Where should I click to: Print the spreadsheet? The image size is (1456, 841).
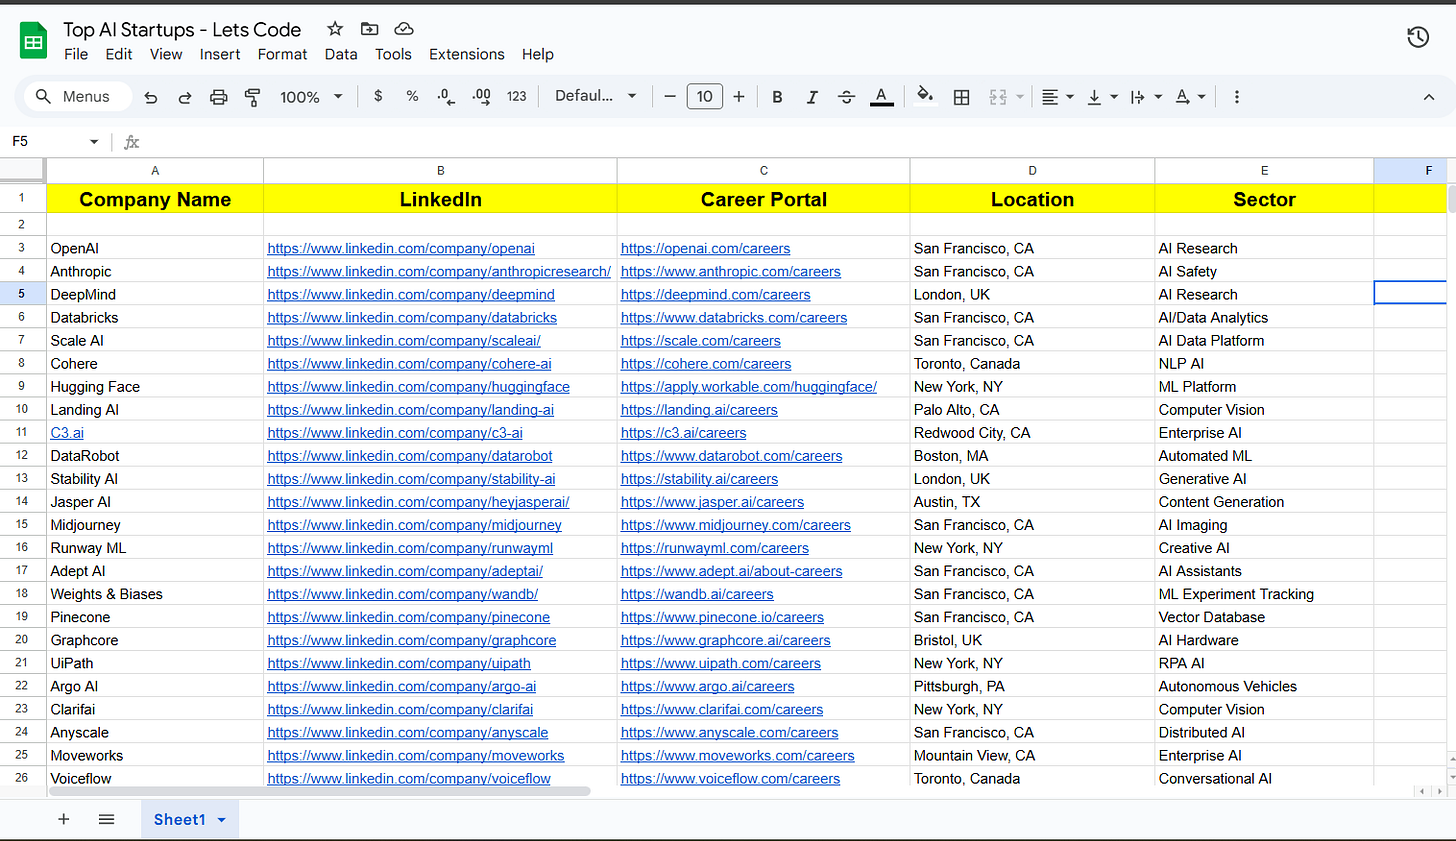(219, 97)
